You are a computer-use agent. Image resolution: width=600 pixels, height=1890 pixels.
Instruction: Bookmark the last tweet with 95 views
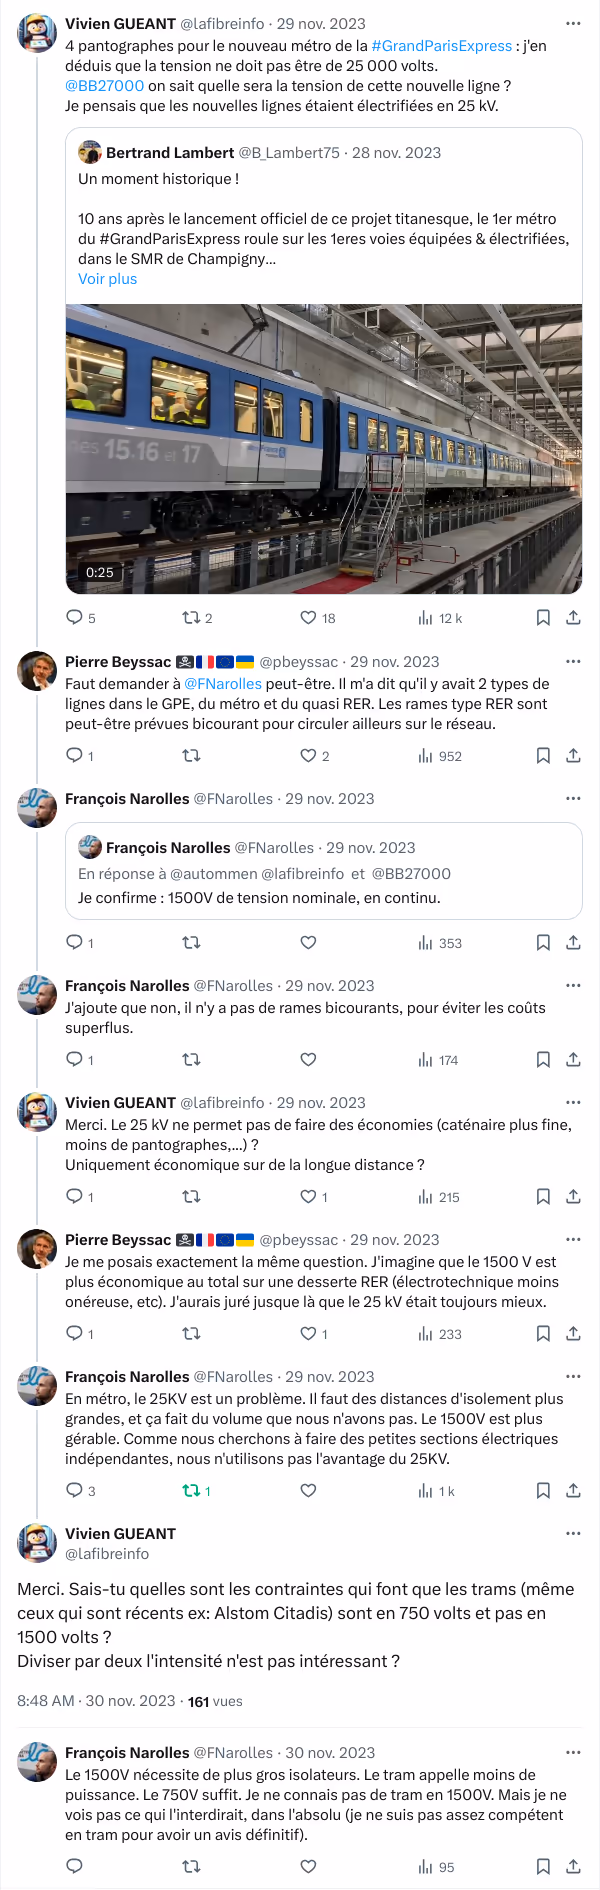pyautogui.click(x=543, y=1866)
